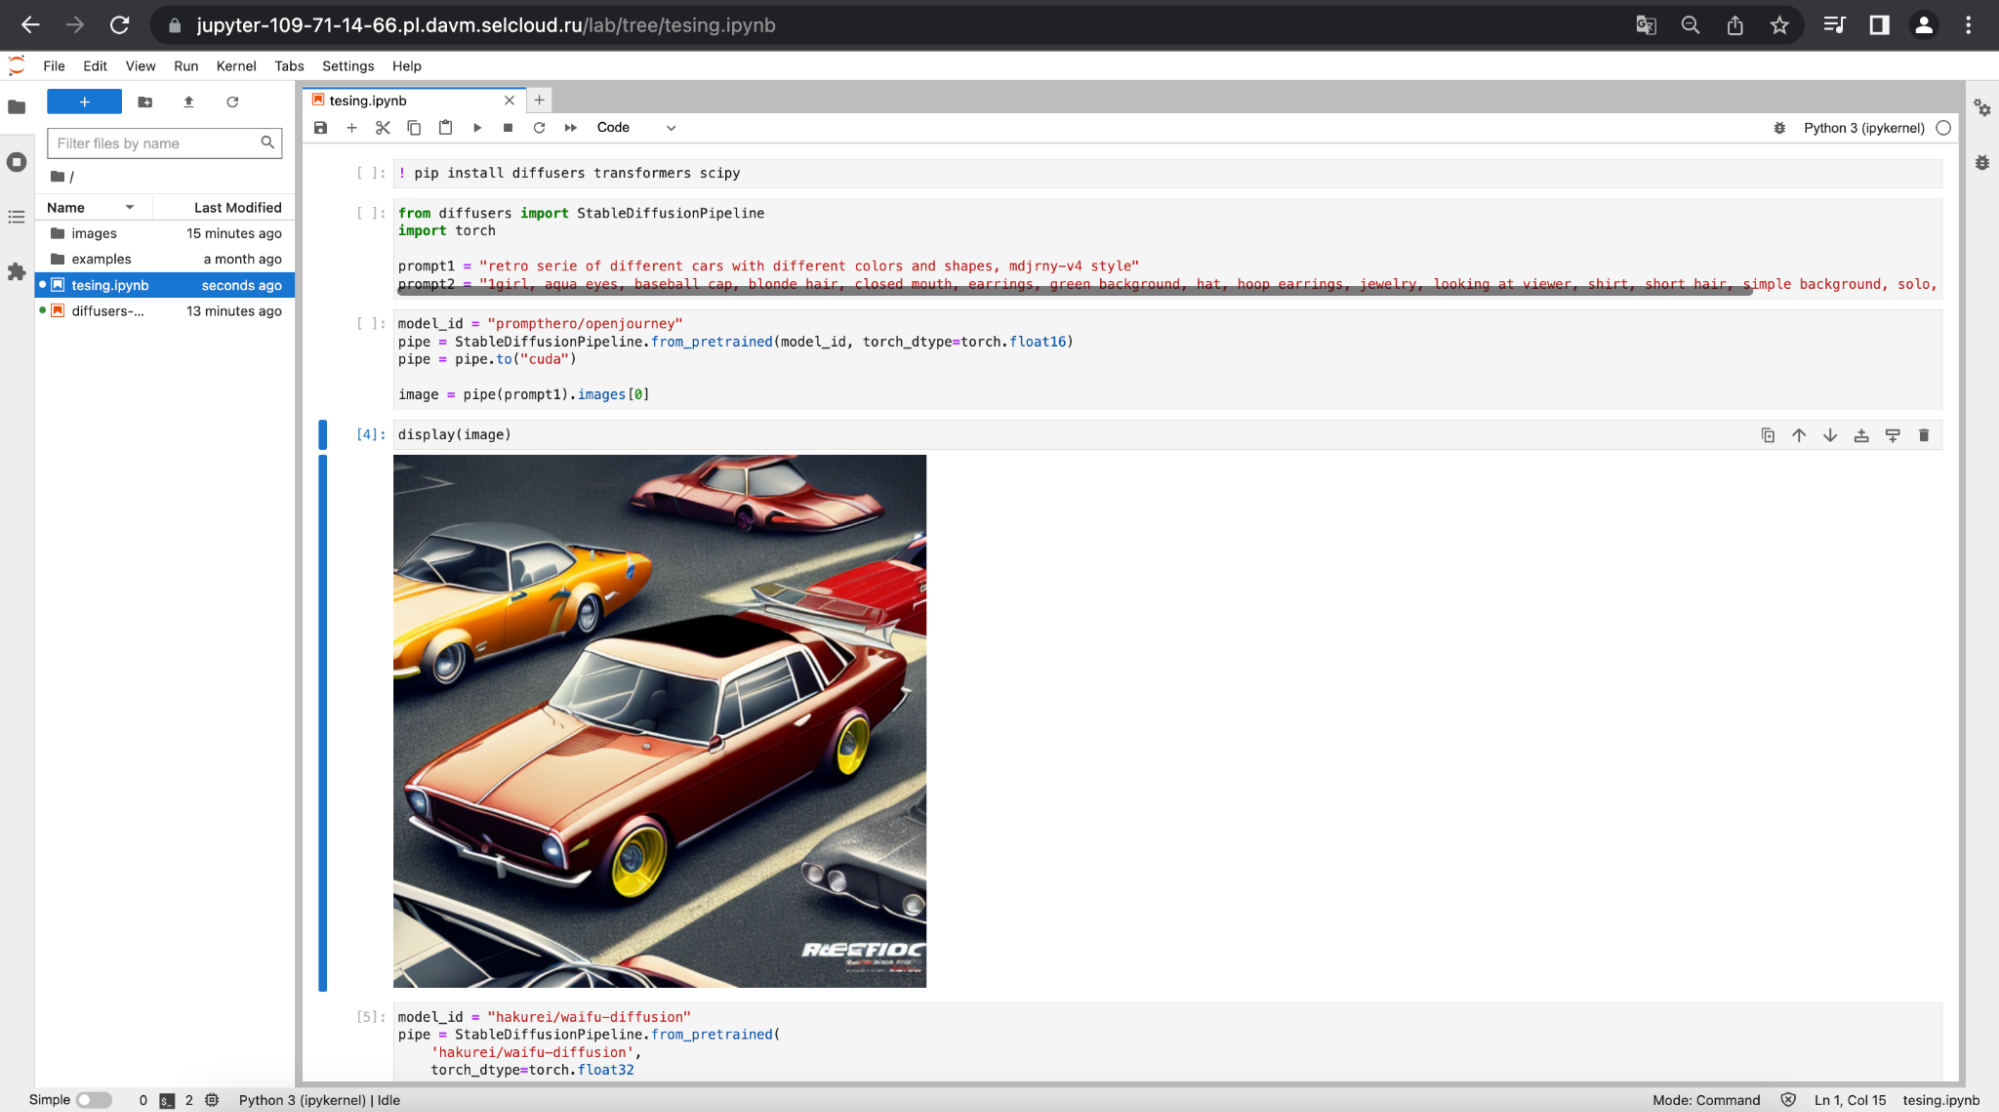
Task: Click the kernels gear icon in status bar
Action: [x=212, y=1100]
